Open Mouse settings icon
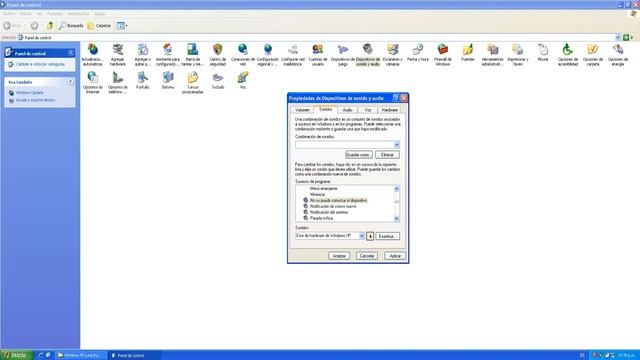This screenshot has height=360, width=640. (543, 52)
